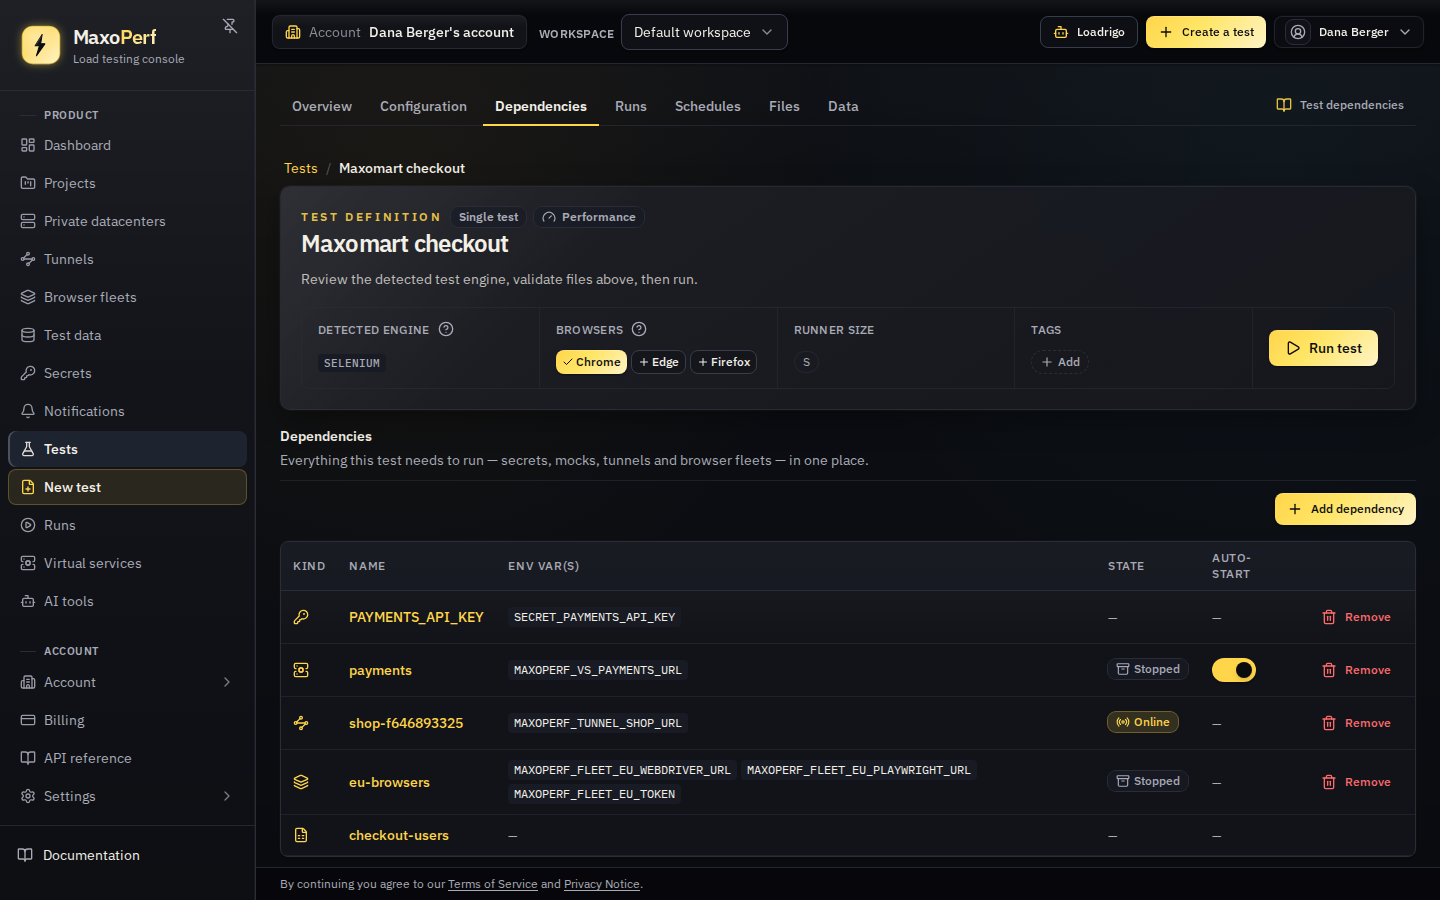Add a tag to the test
This screenshot has height=900, width=1440.
click(x=1060, y=362)
